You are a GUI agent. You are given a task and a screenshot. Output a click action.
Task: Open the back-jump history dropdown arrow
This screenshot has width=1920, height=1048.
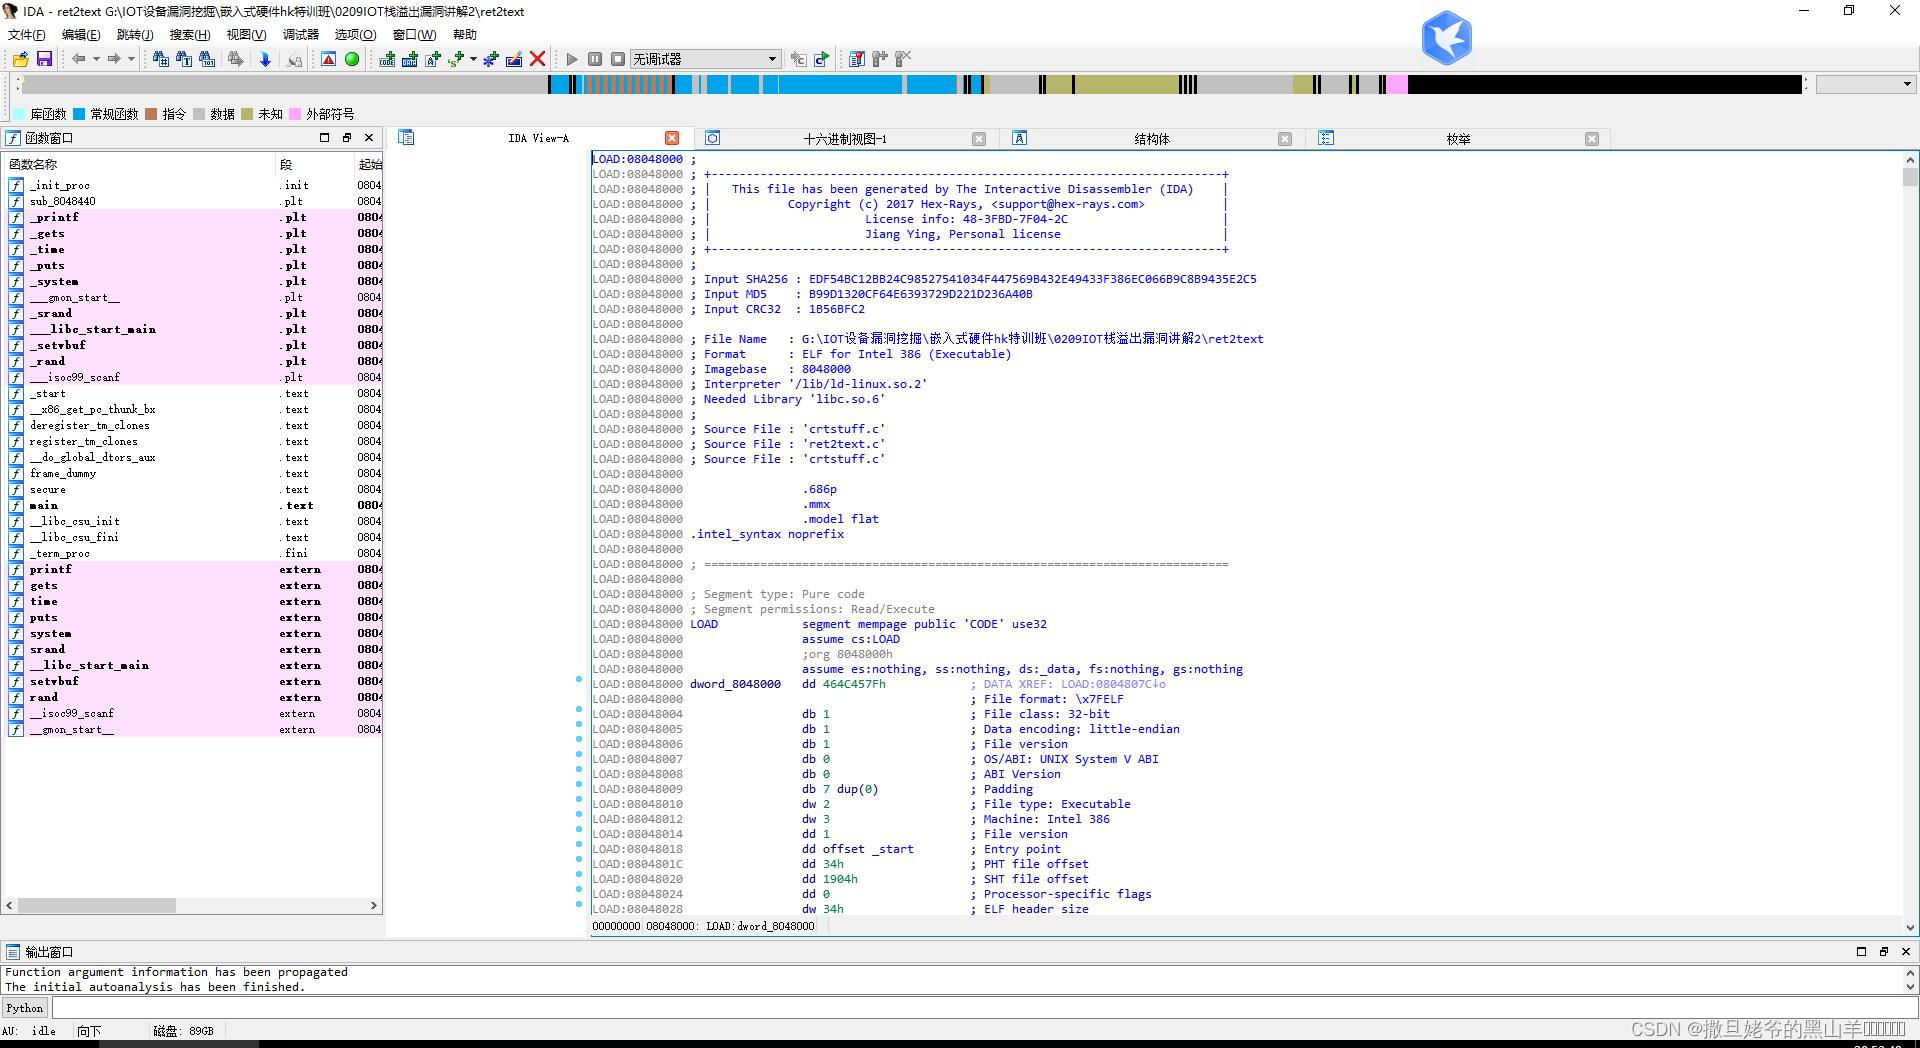click(96, 59)
